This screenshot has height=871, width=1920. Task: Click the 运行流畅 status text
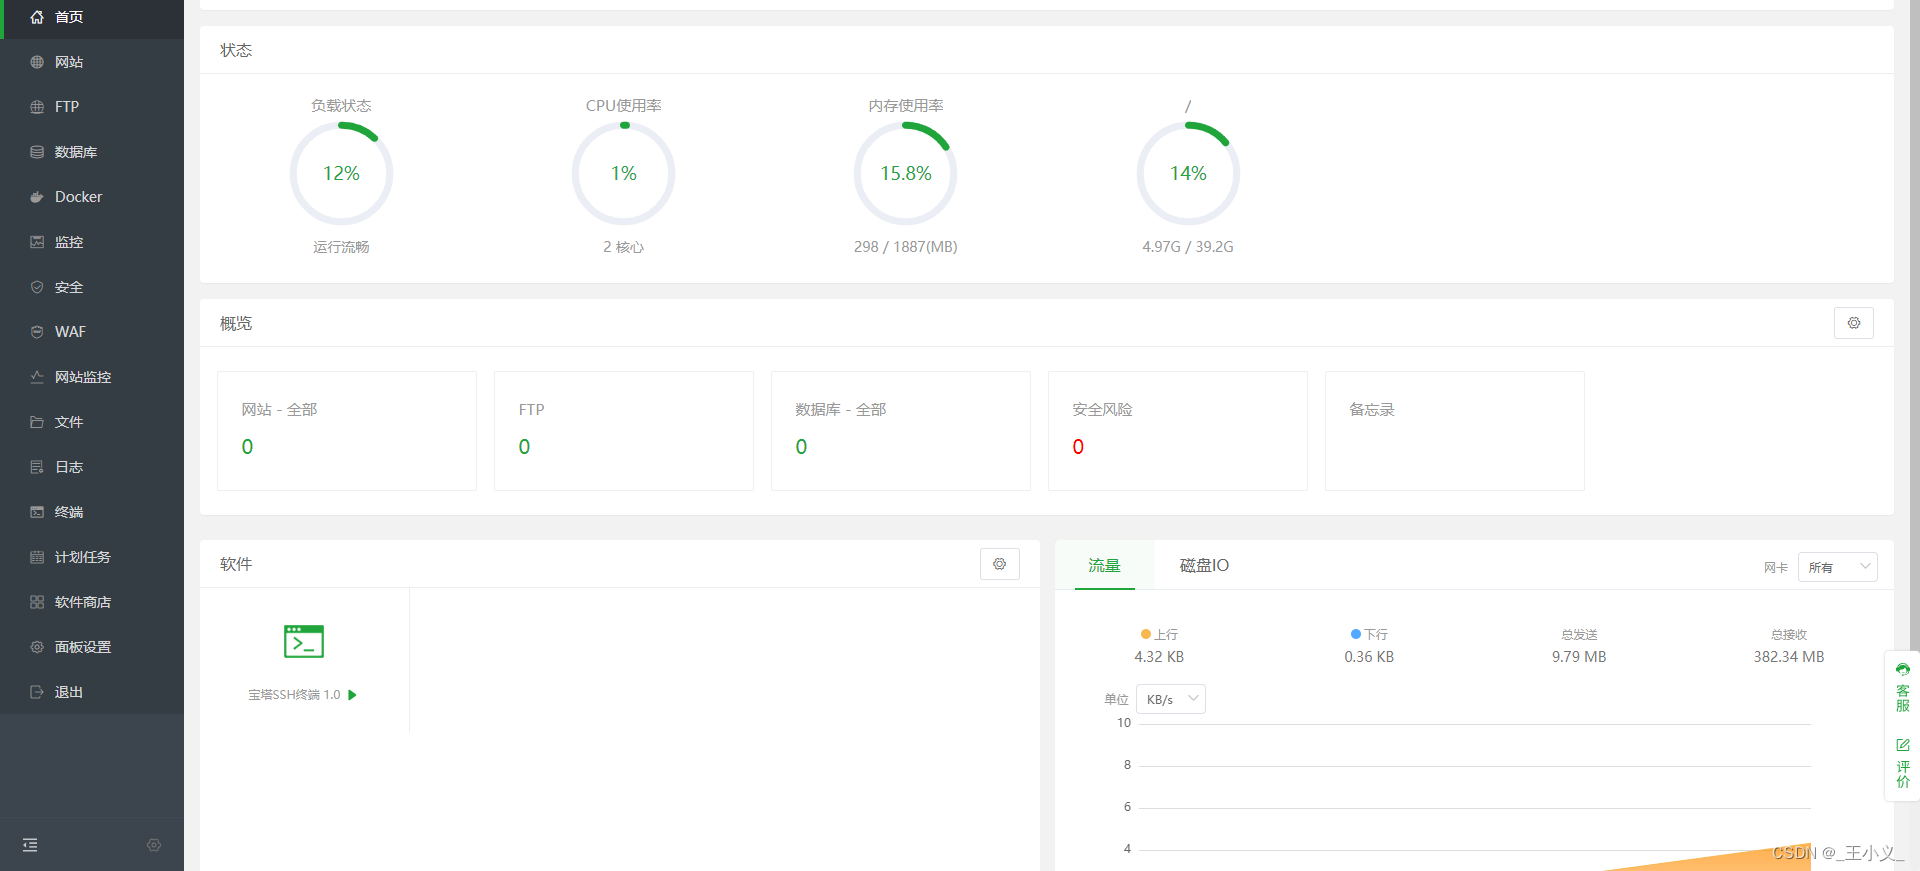pos(341,247)
